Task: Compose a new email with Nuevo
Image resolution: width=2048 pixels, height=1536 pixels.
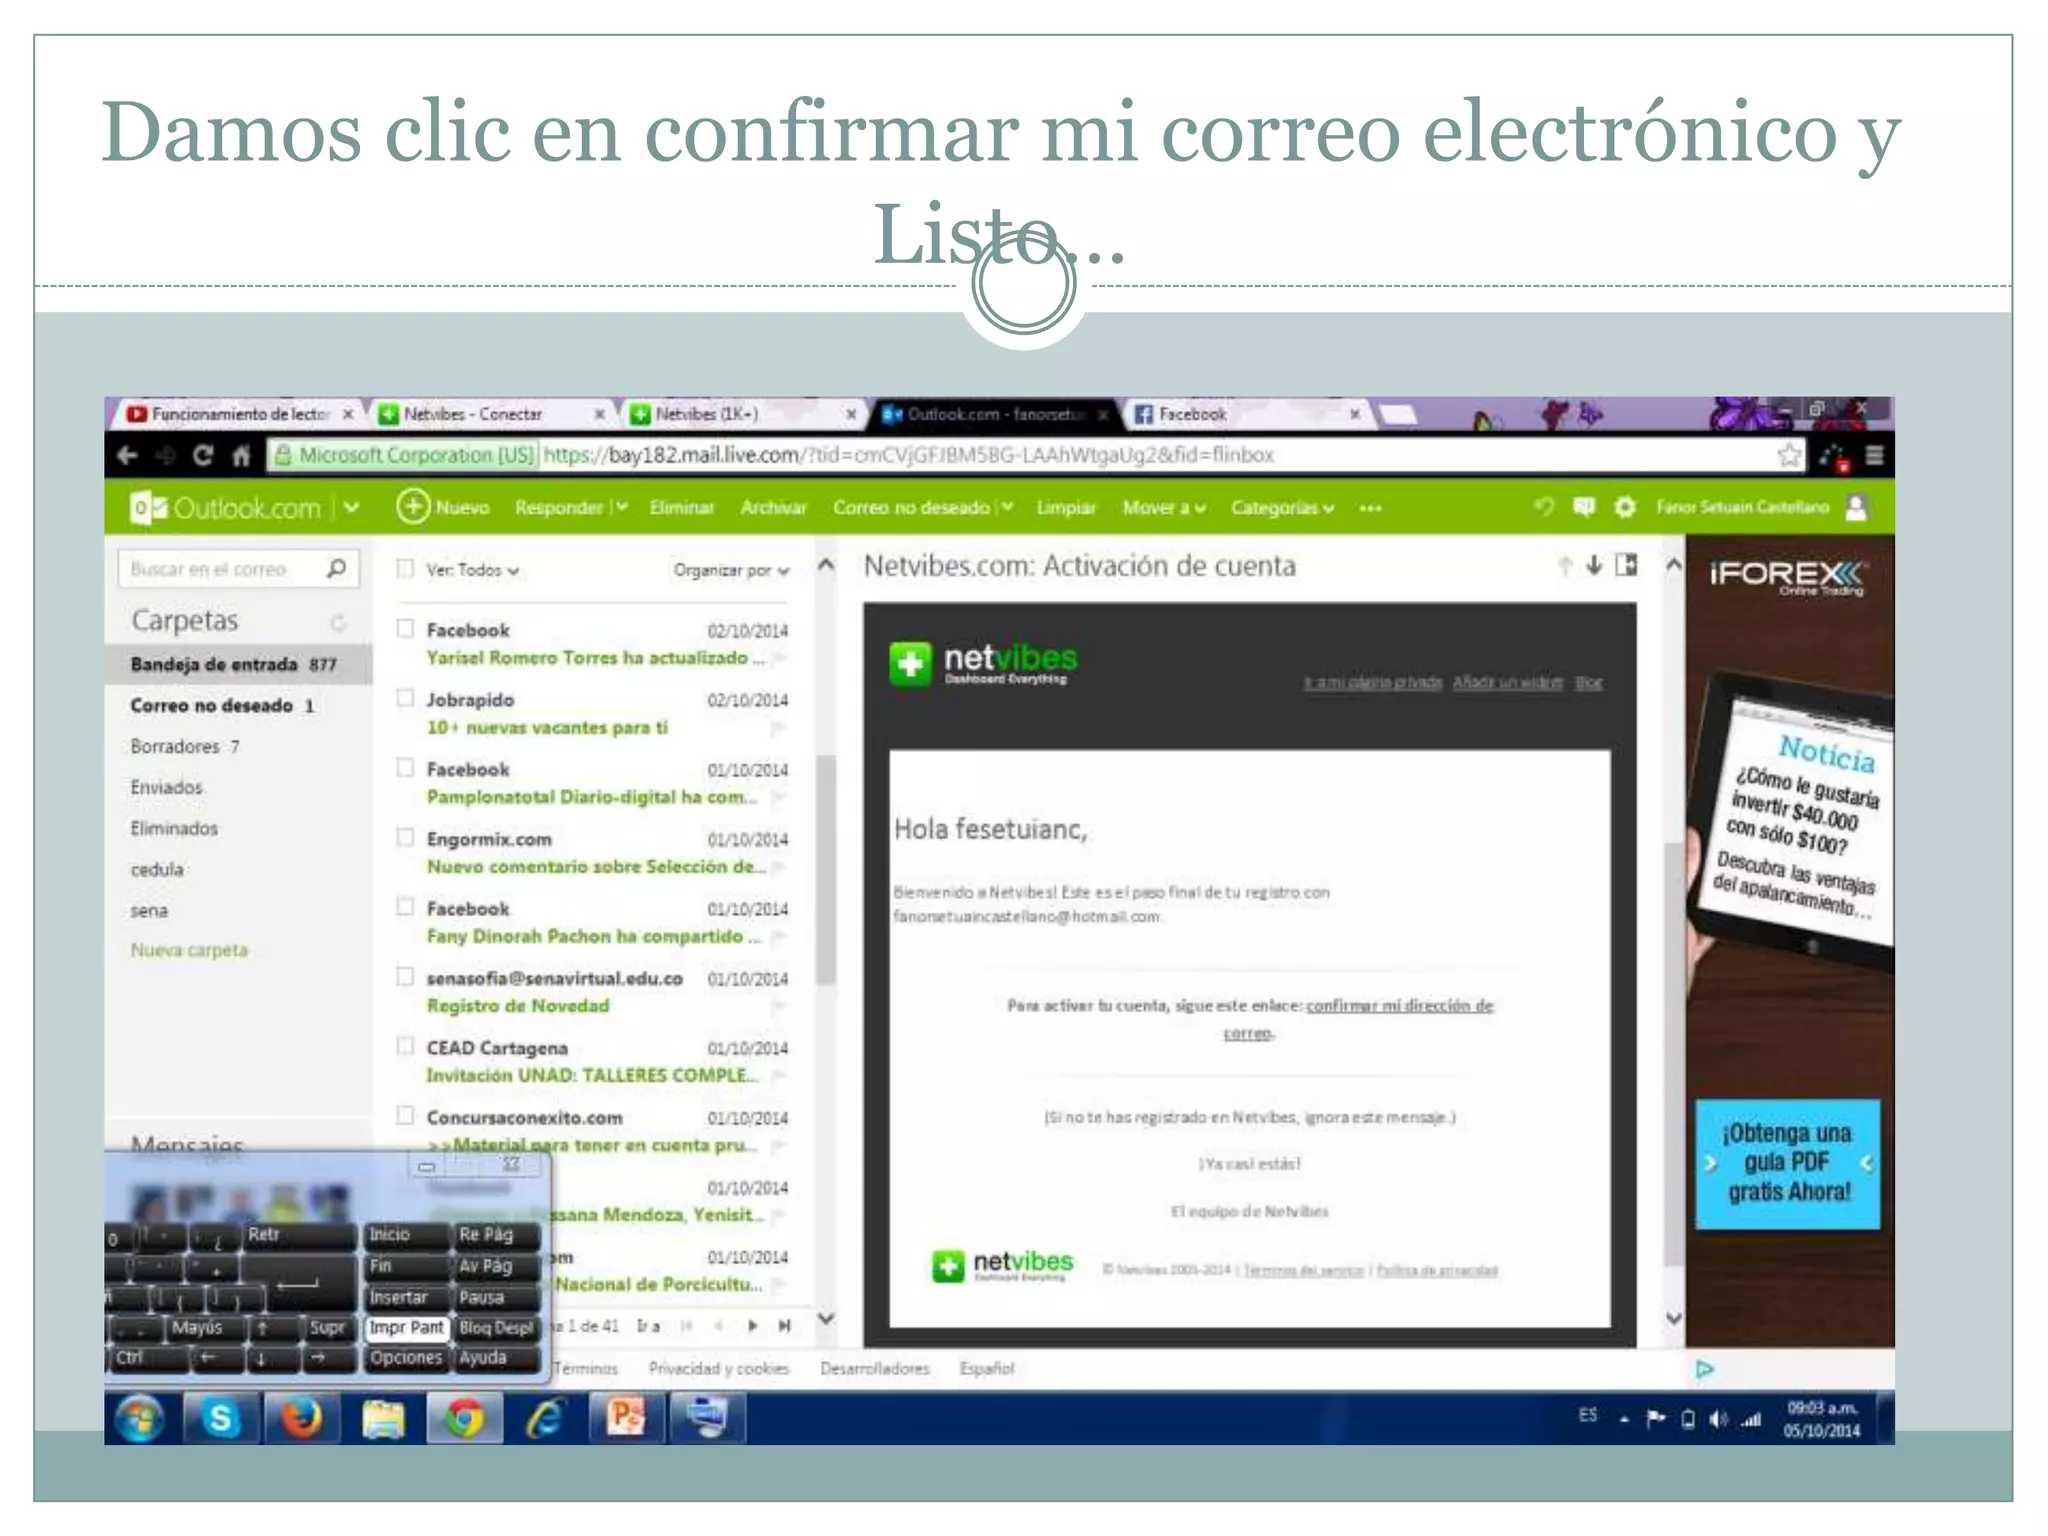Action: (443, 507)
